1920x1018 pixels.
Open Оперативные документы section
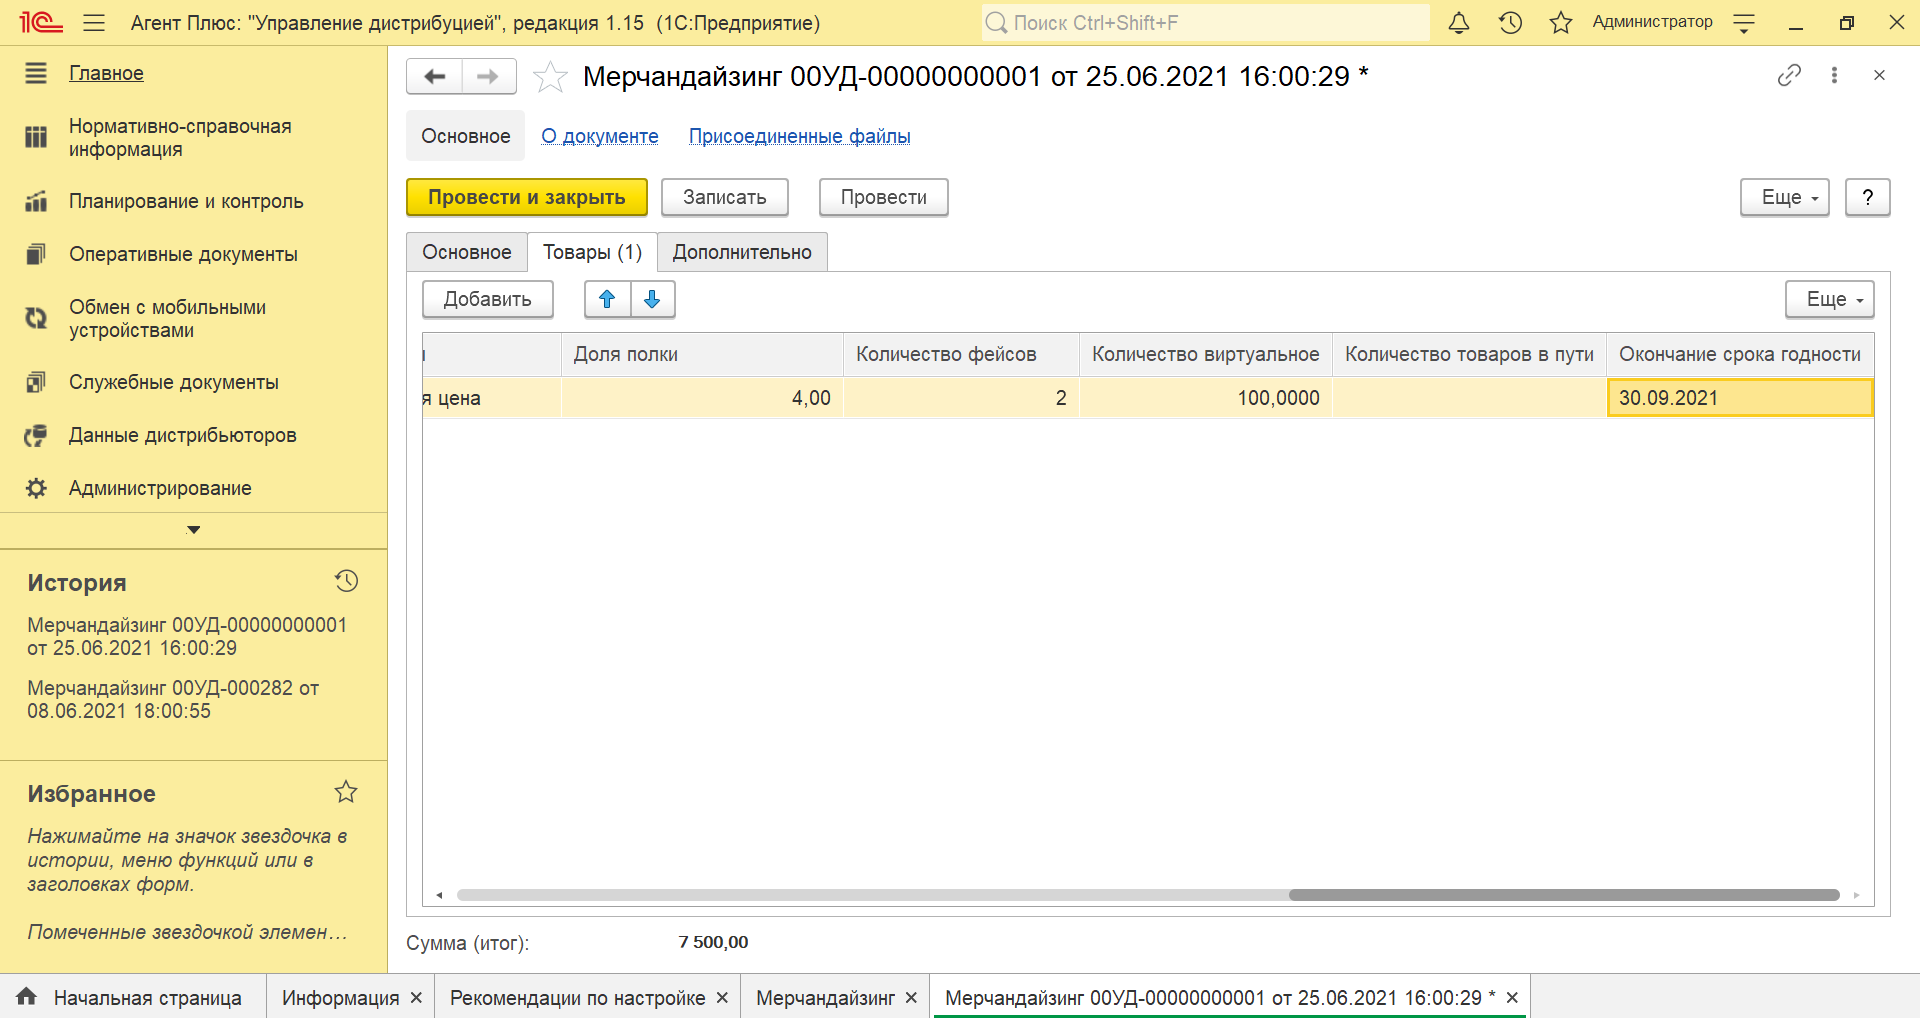click(183, 254)
